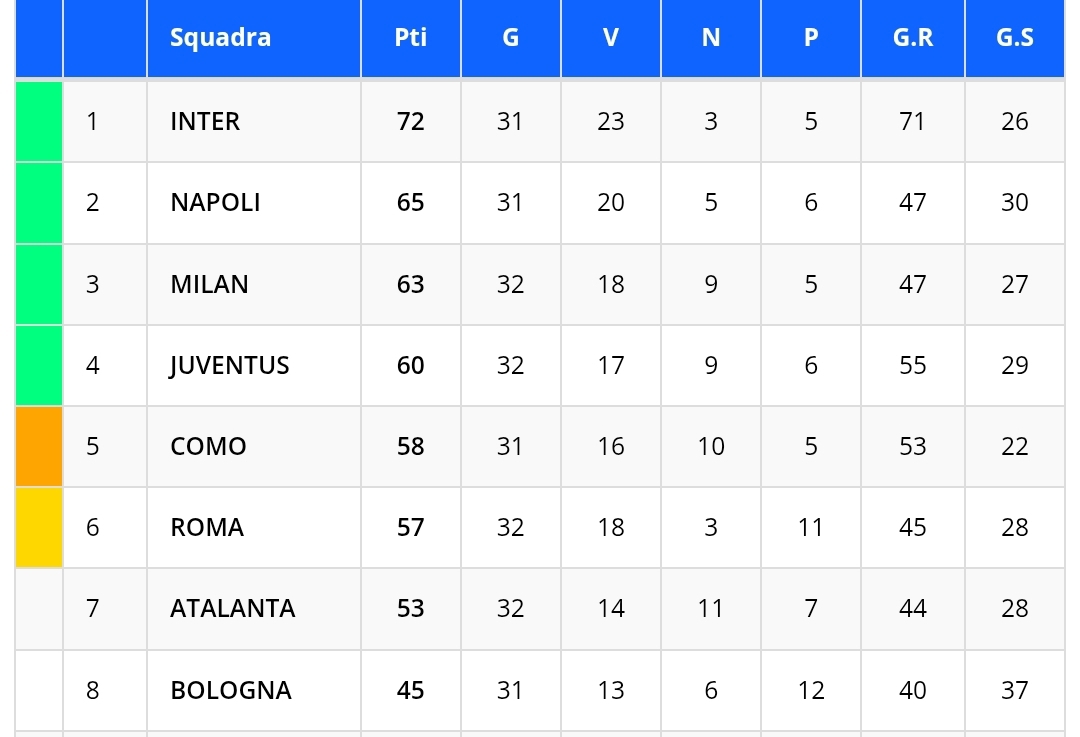The image size is (1080, 737).
Task: Click Atalanta's 53 points cell
Action: (410, 609)
